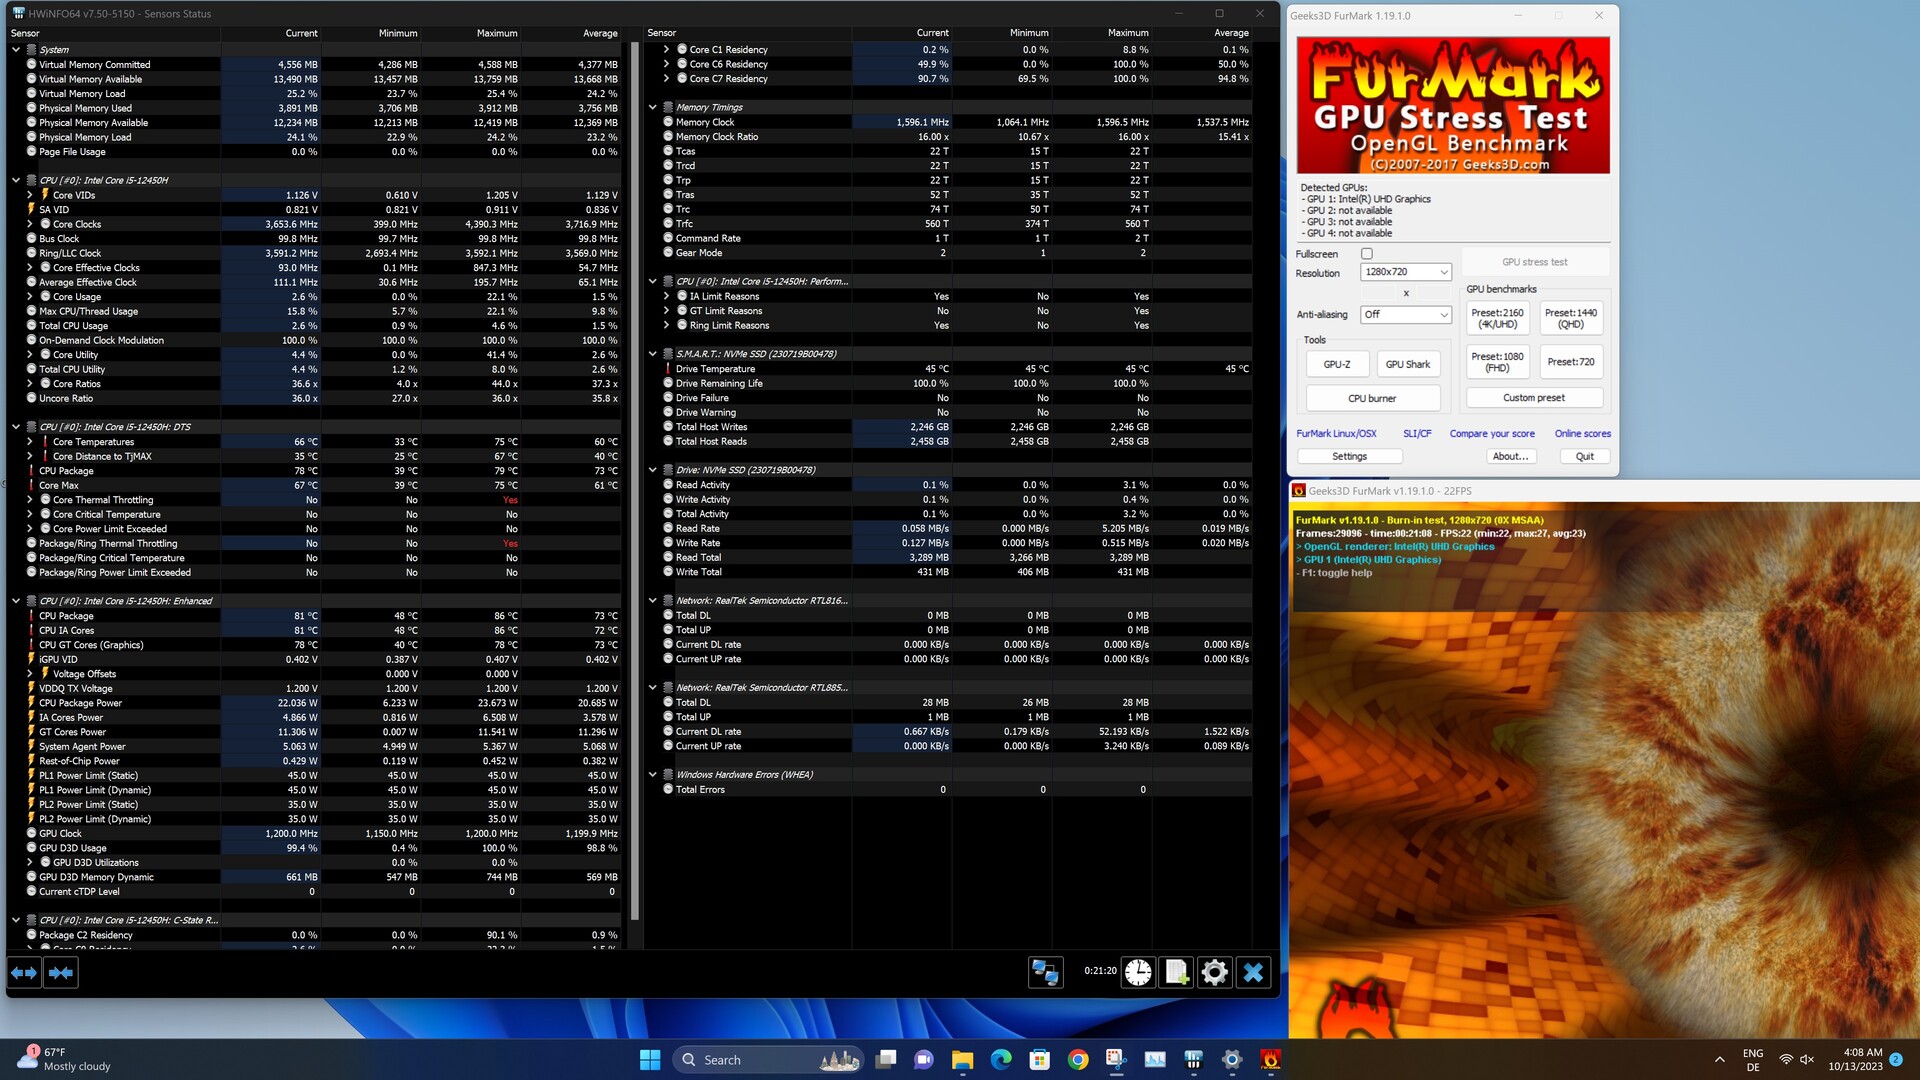Image resolution: width=1920 pixels, height=1080 pixels.
Task: Click the CPU burner button
Action: [1372, 398]
